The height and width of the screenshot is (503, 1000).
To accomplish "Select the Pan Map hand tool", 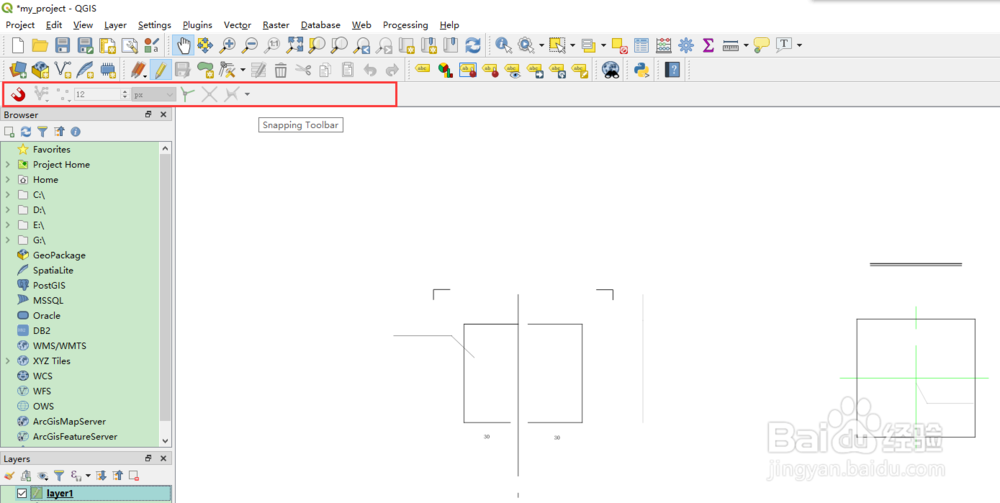I will [x=184, y=45].
